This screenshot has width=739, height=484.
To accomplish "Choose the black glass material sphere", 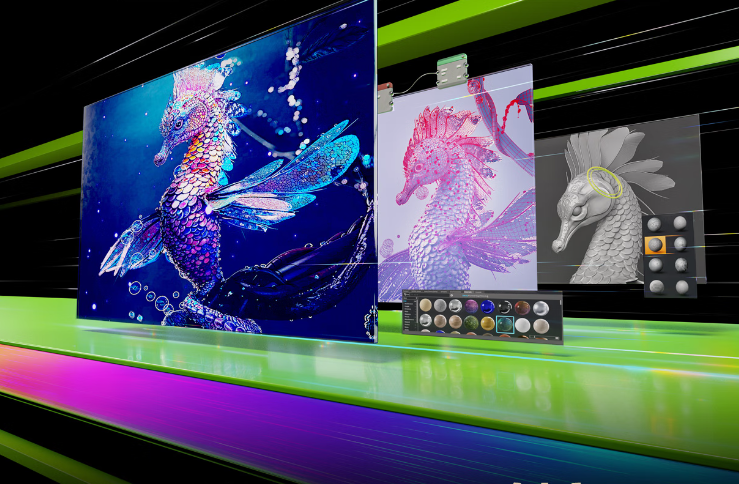I will coord(505,307).
